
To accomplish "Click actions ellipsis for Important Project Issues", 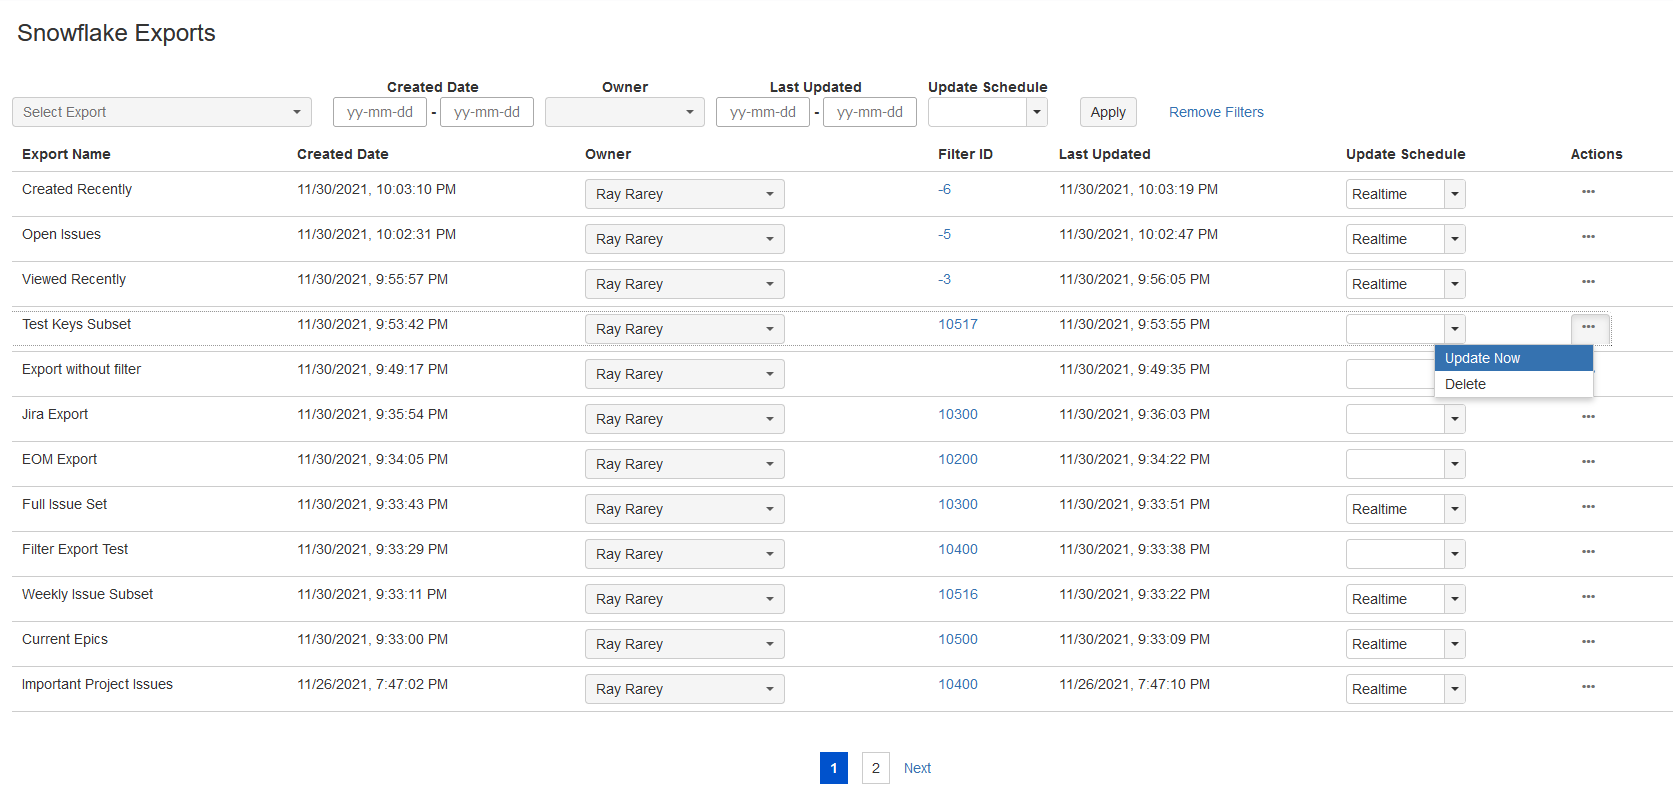I will coord(1588,687).
